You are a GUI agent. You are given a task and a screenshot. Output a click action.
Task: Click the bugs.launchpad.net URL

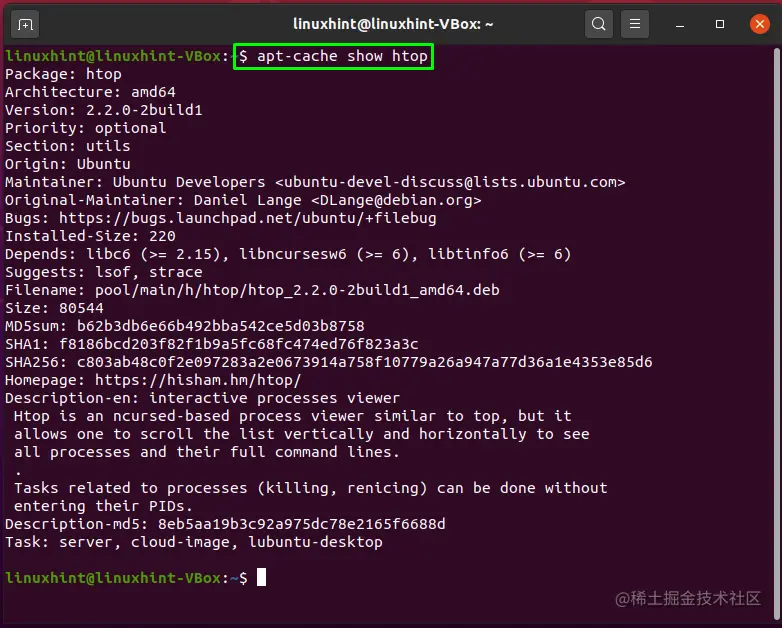point(248,218)
